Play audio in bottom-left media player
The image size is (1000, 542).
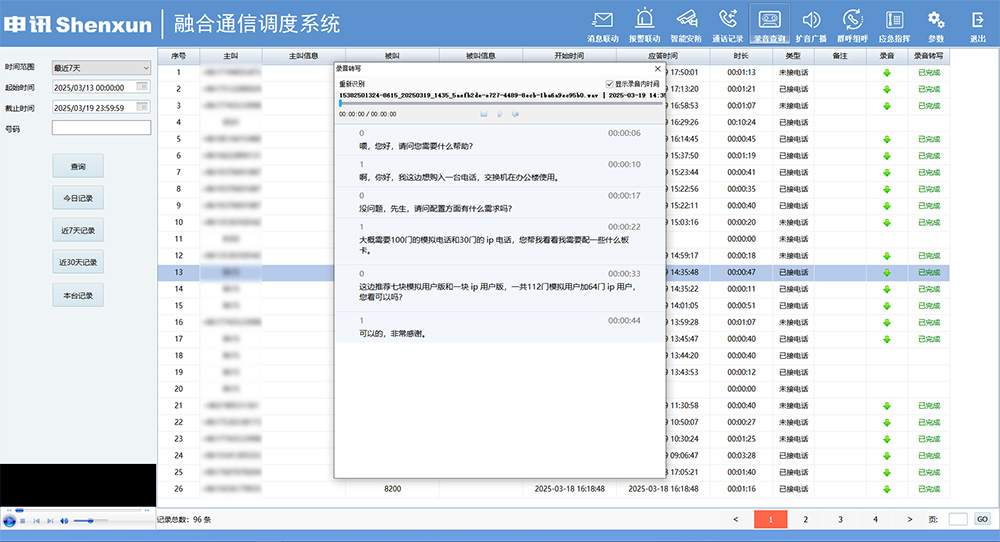(x=9, y=521)
